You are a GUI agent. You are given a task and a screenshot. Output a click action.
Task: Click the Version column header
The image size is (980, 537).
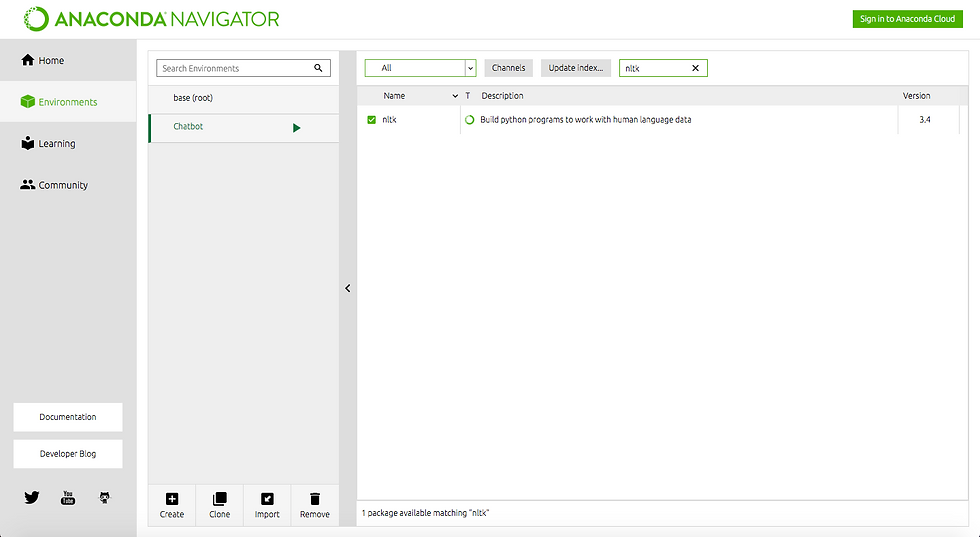click(916, 96)
